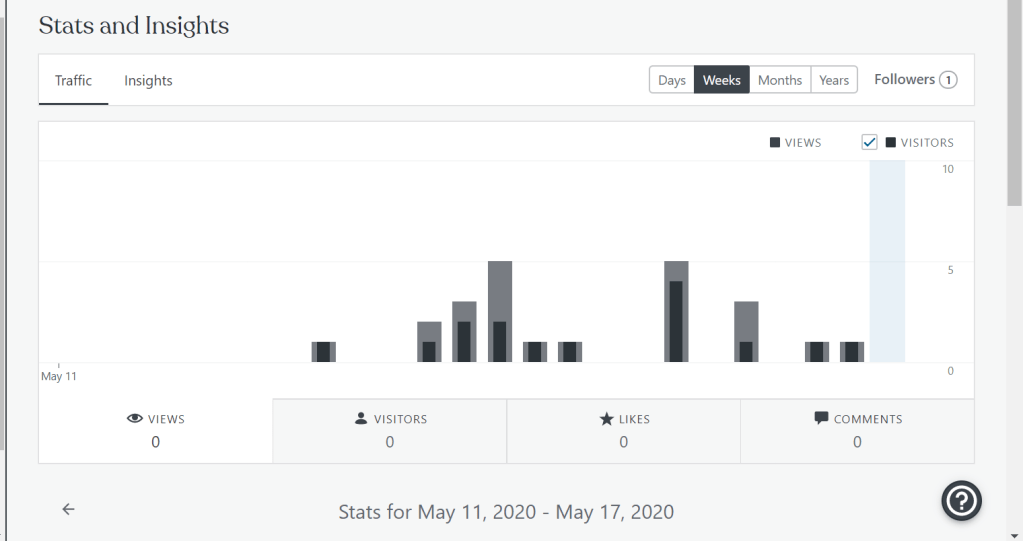Click the speech bubble Comments icon
The height and width of the screenshot is (541, 1023).
tap(822, 418)
